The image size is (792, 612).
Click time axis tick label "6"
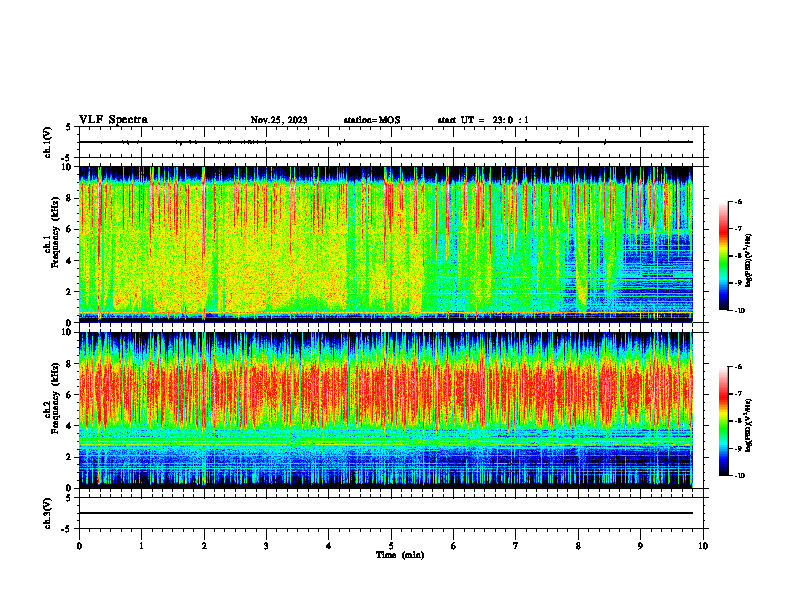click(454, 546)
